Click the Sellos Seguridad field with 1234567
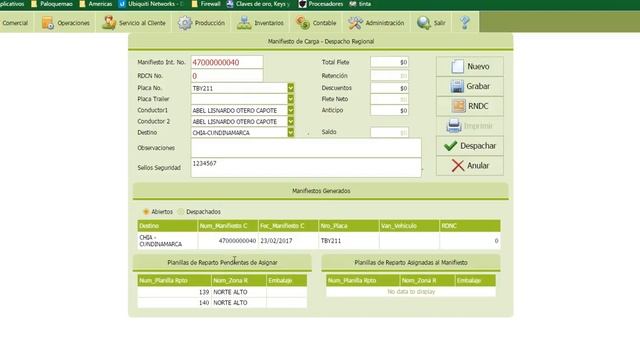 click(x=306, y=167)
